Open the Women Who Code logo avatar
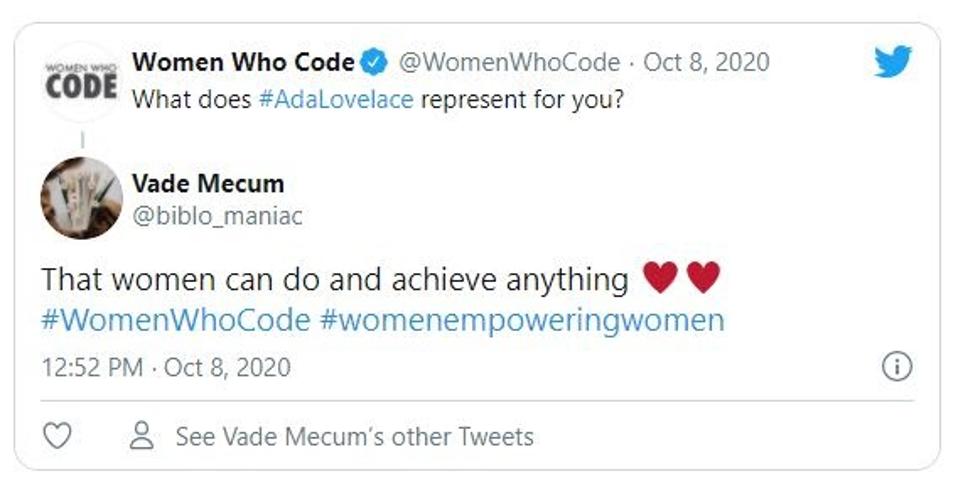The width and height of the screenshot is (958, 491). click(81, 80)
